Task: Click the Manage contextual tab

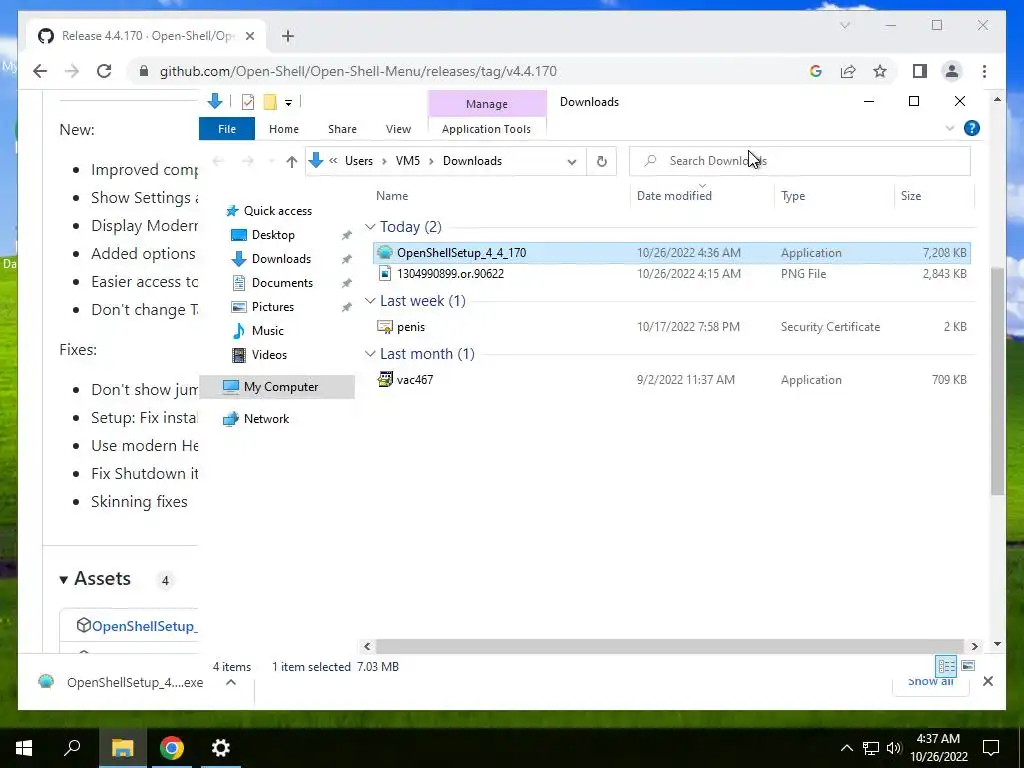Action: 487,104
